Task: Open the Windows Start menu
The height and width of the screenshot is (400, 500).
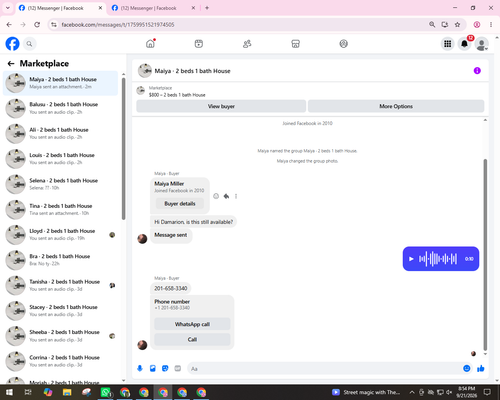Action: (x=9, y=392)
